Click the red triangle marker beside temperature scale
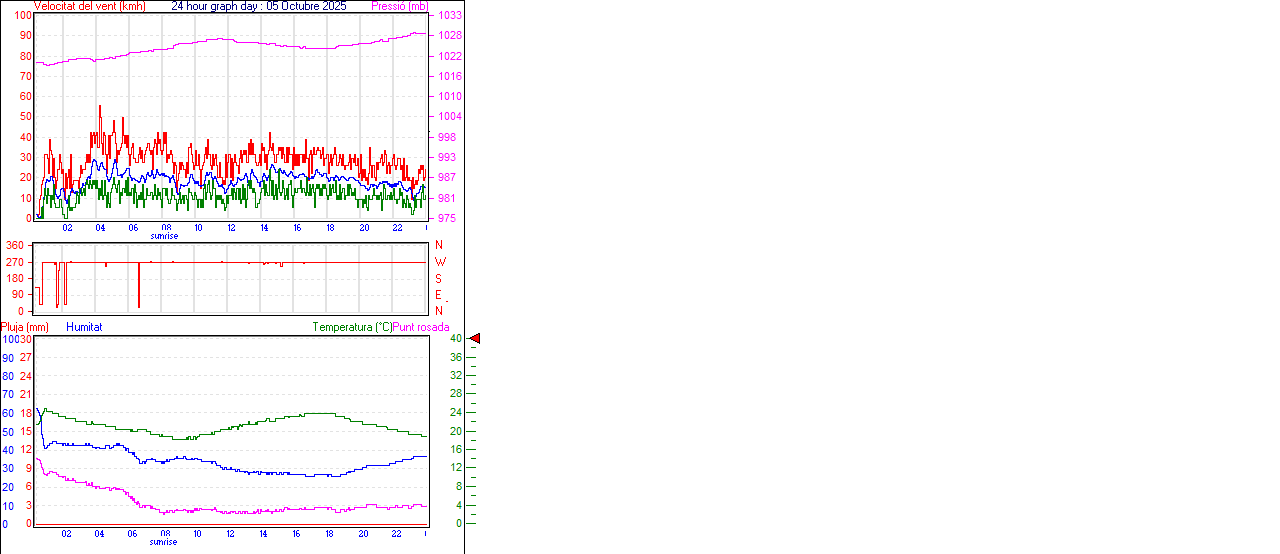Screen dimensions: 1280x554 click(475, 339)
